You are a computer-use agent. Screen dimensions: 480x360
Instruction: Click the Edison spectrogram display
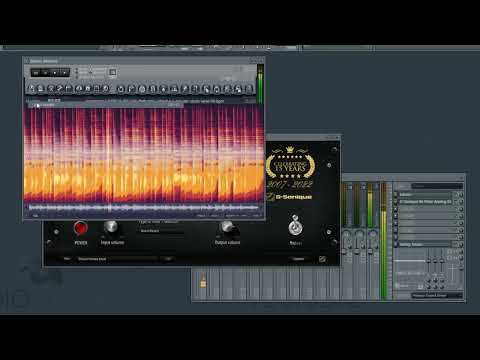pyautogui.click(x=143, y=153)
